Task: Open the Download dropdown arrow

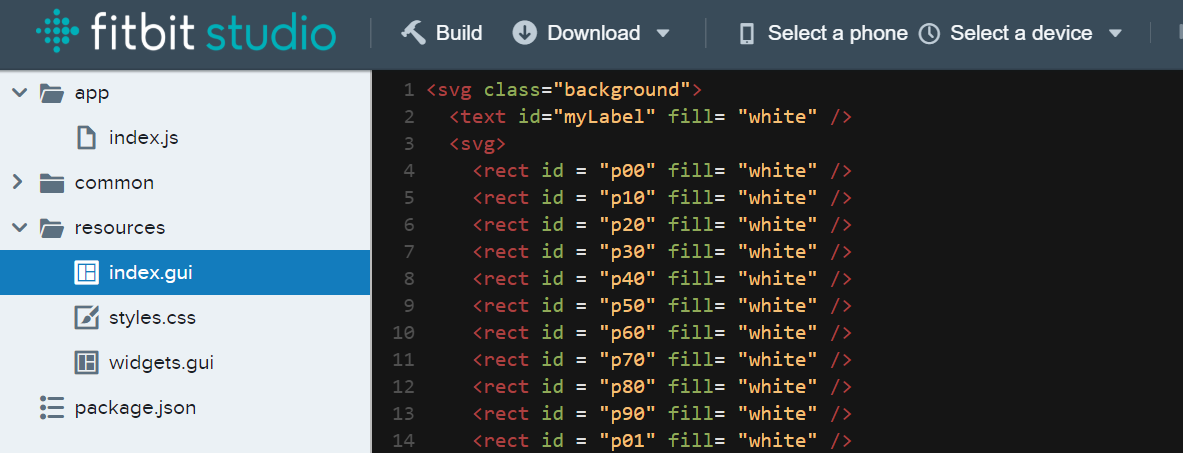Action: pyautogui.click(x=663, y=33)
